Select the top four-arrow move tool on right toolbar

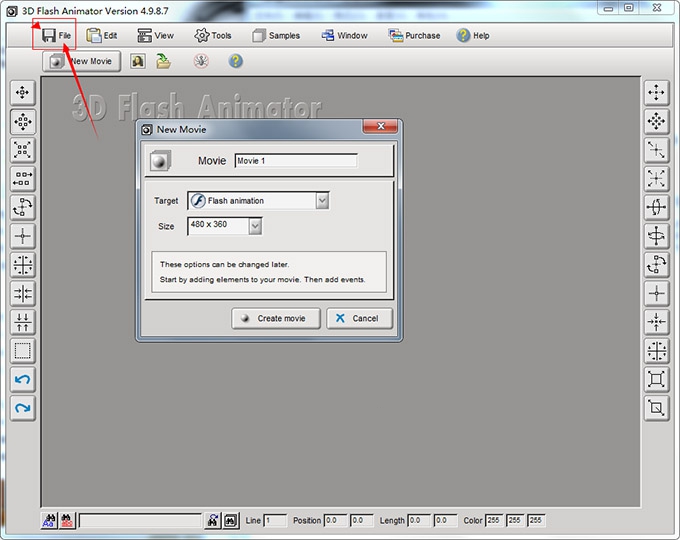(656, 92)
